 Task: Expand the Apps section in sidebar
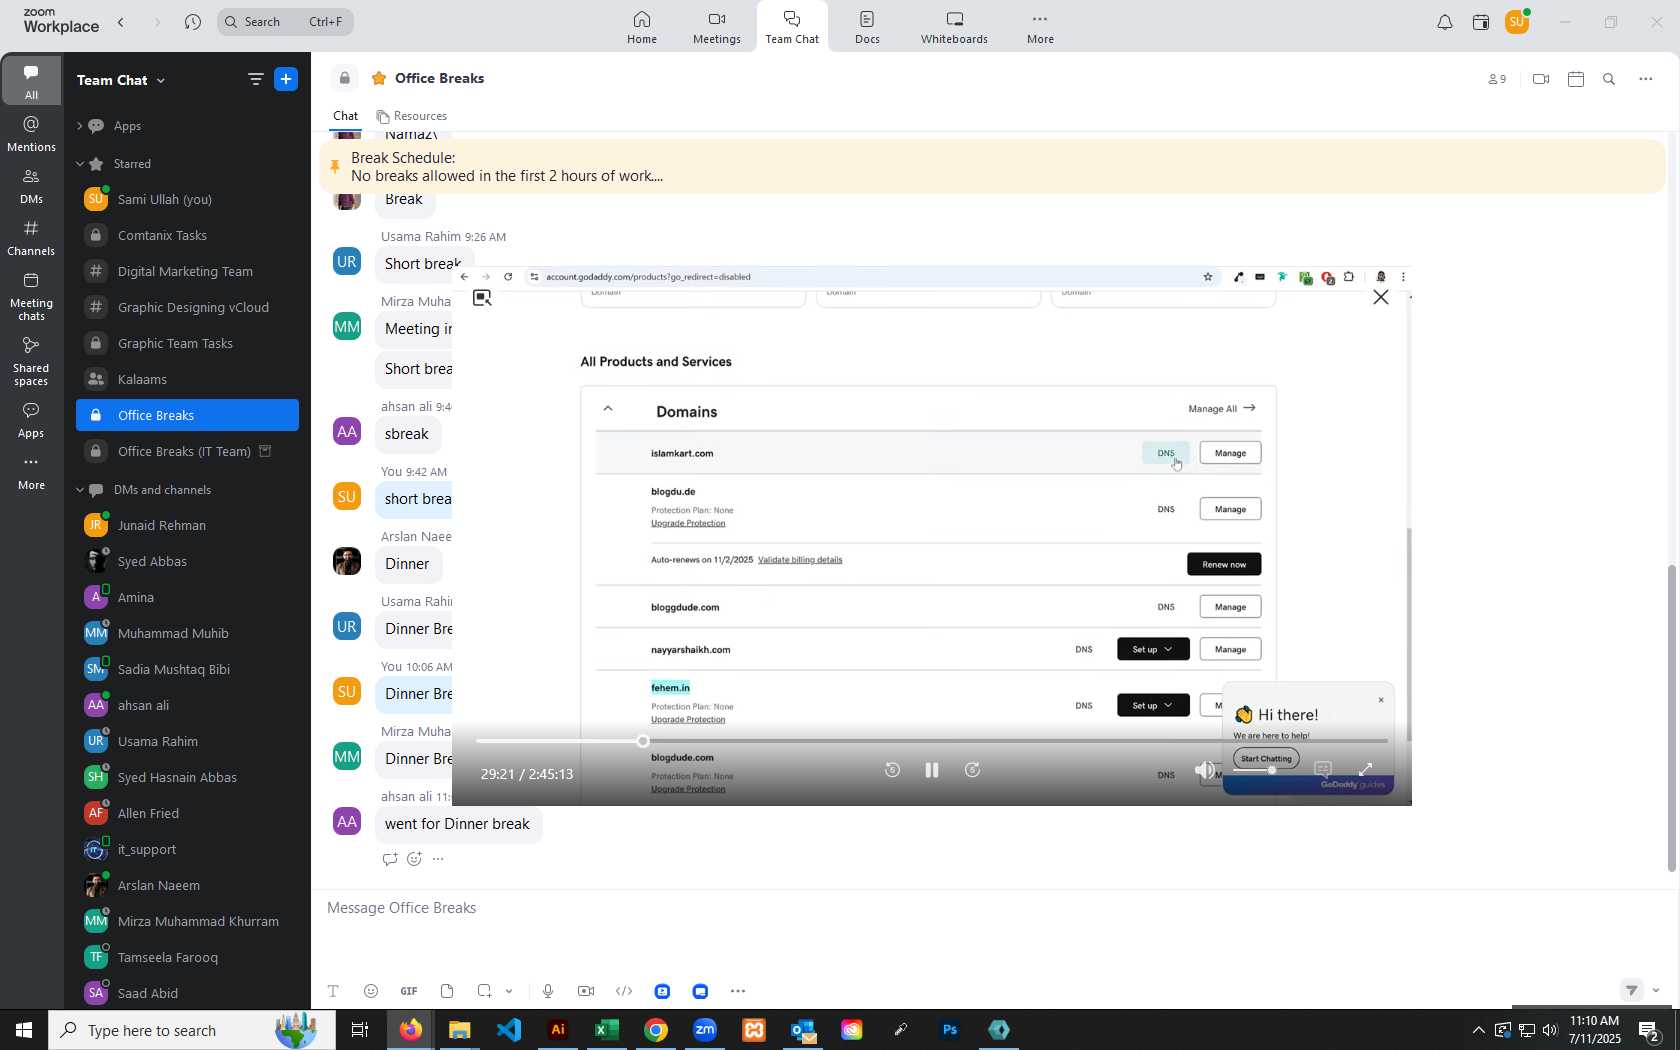(79, 126)
